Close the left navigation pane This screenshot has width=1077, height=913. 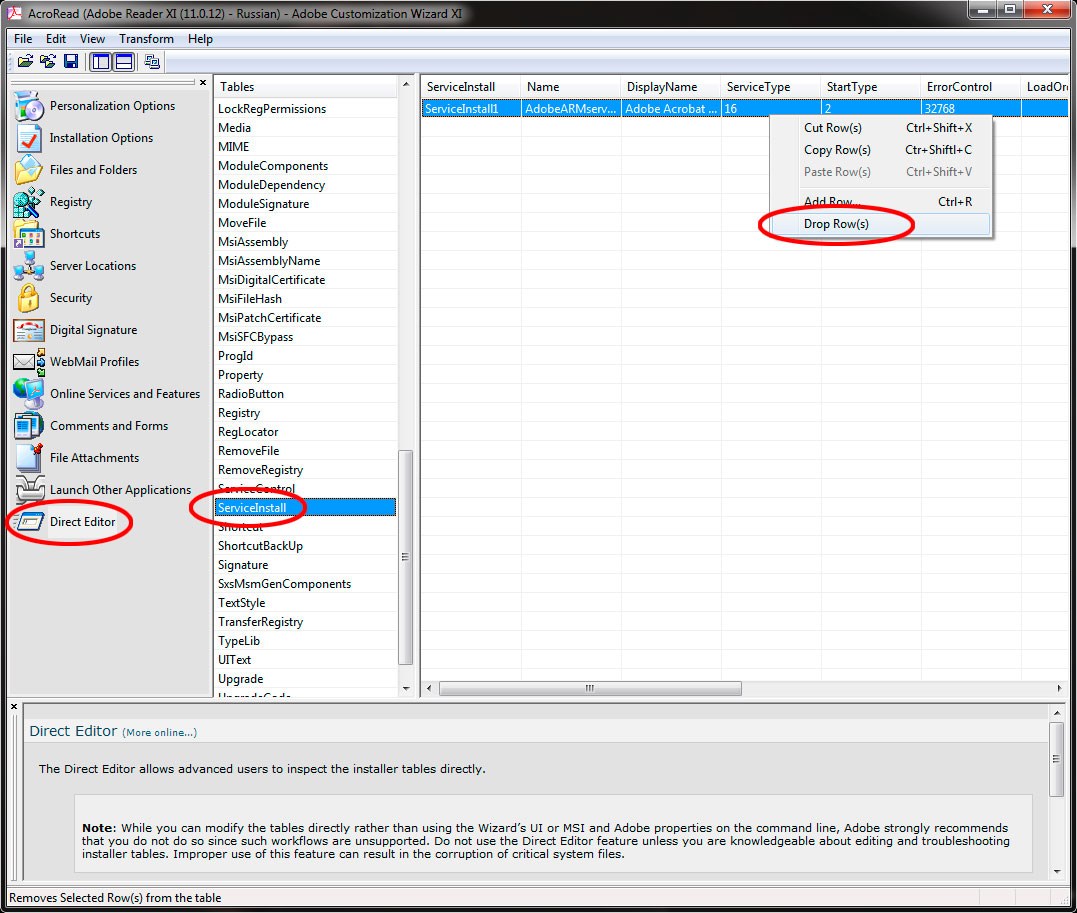203,82
